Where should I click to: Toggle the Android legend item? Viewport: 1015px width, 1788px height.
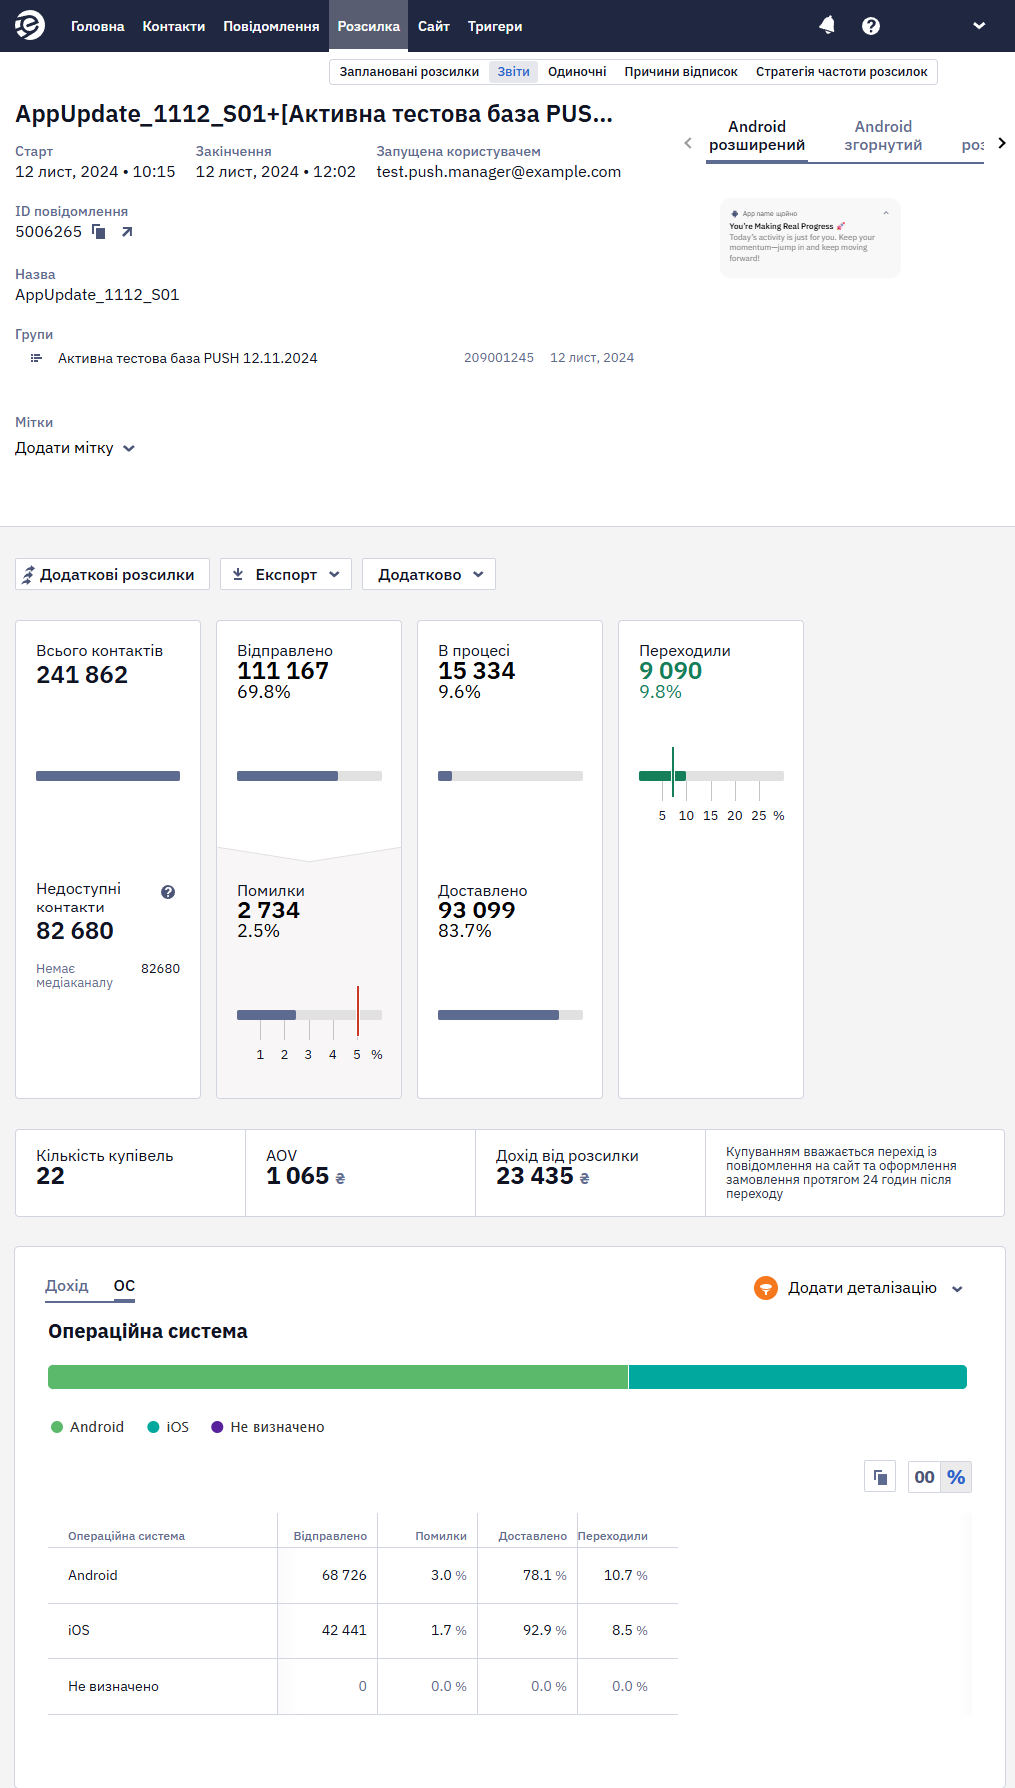[x=87, y=1427]
